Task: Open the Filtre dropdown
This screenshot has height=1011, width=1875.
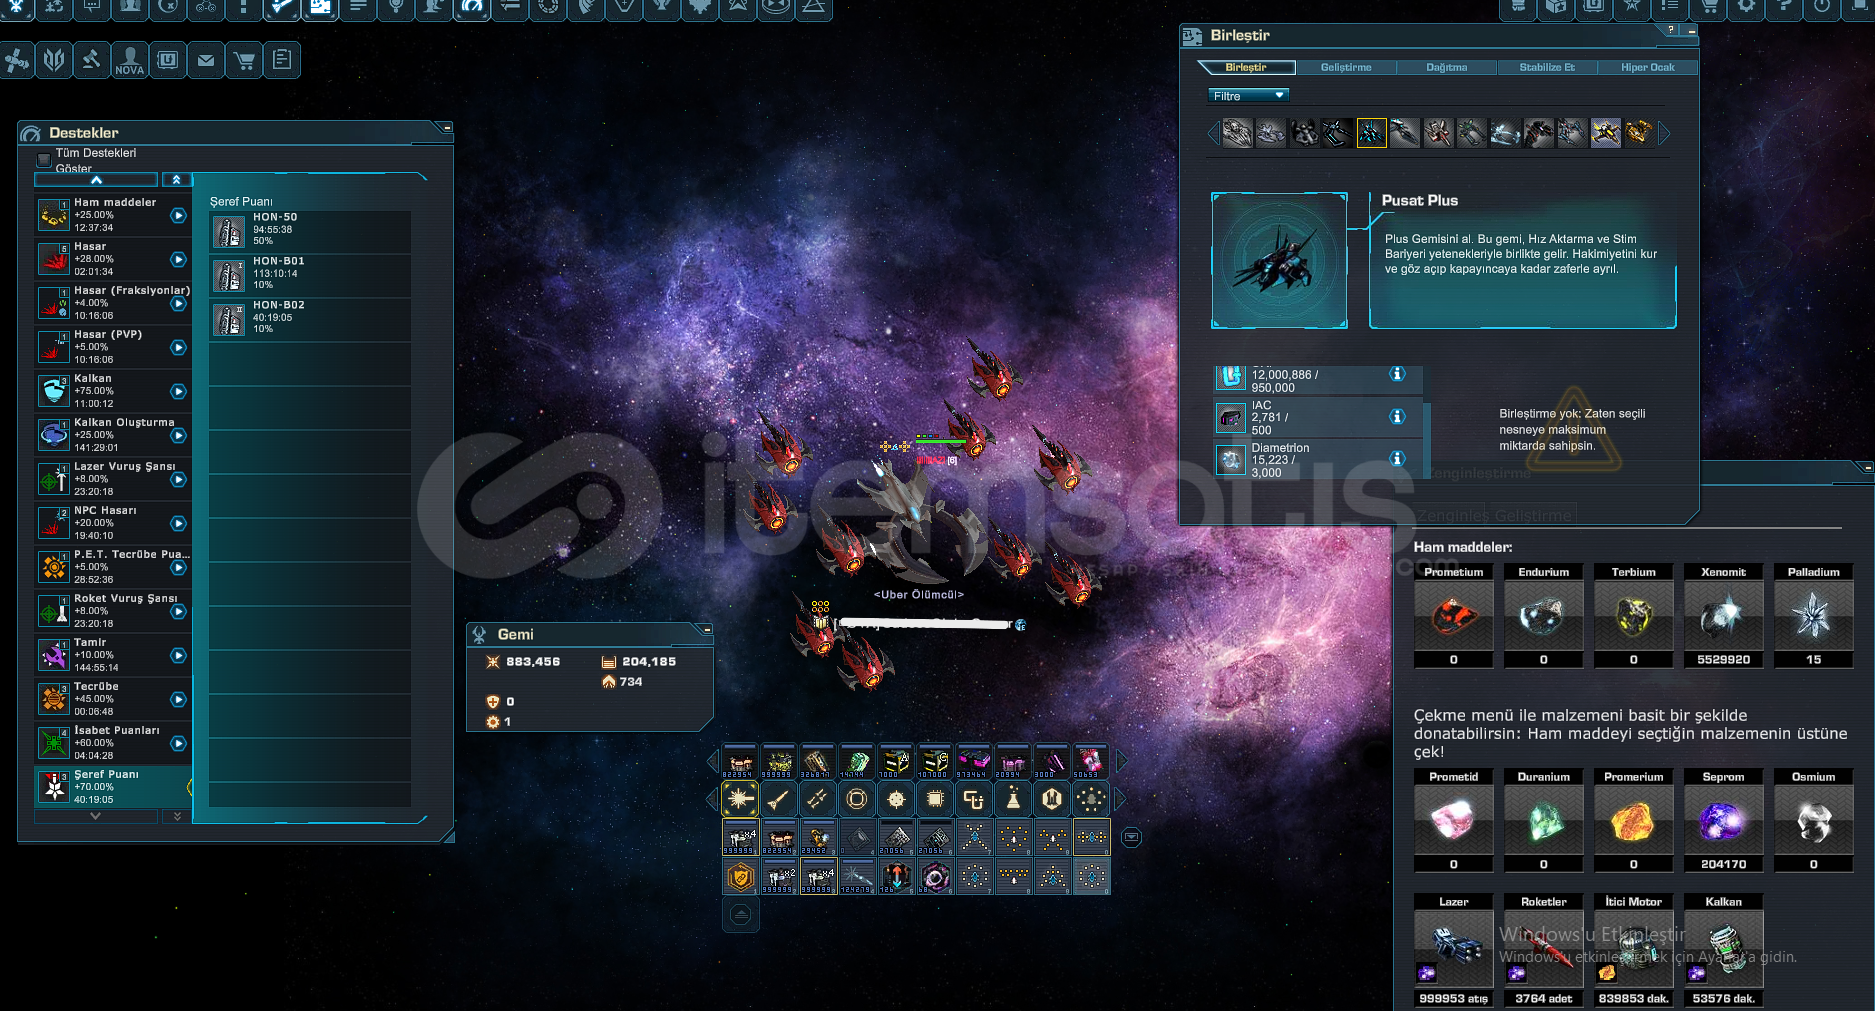Action: (1248, 96)
